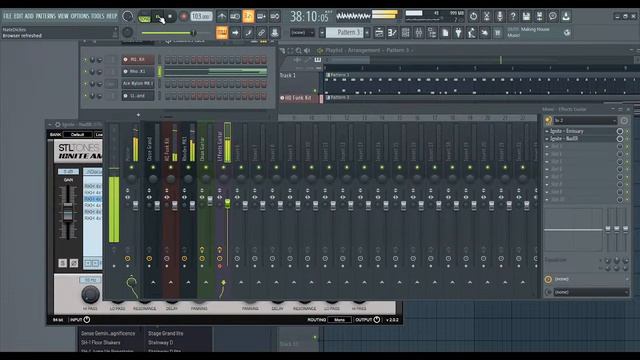Expand the Ignite Emissary effect slot arrow

547,131
